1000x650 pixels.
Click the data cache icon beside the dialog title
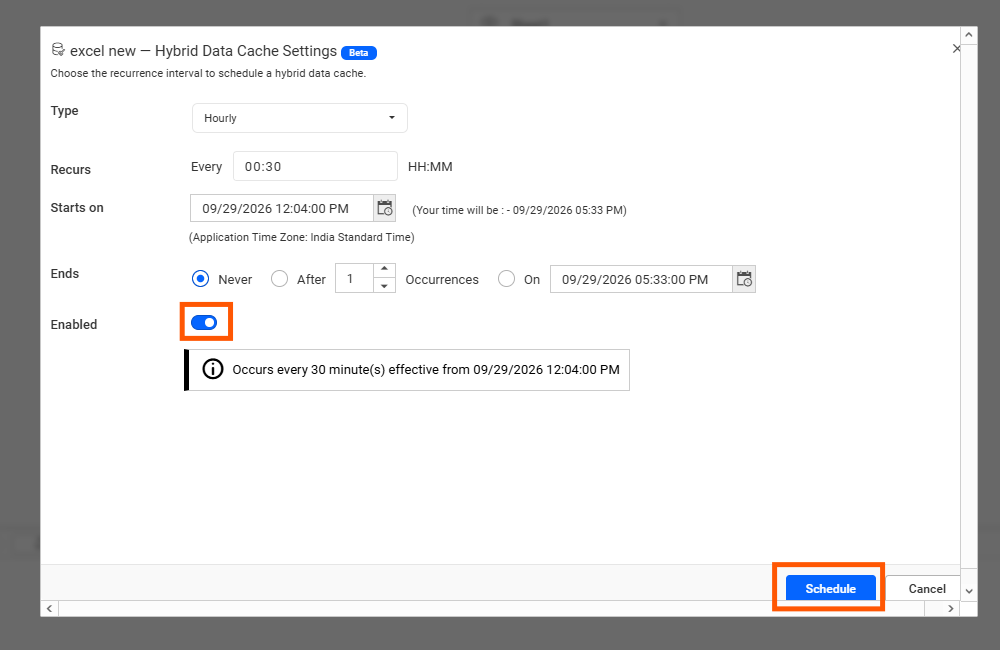[58, 50]
